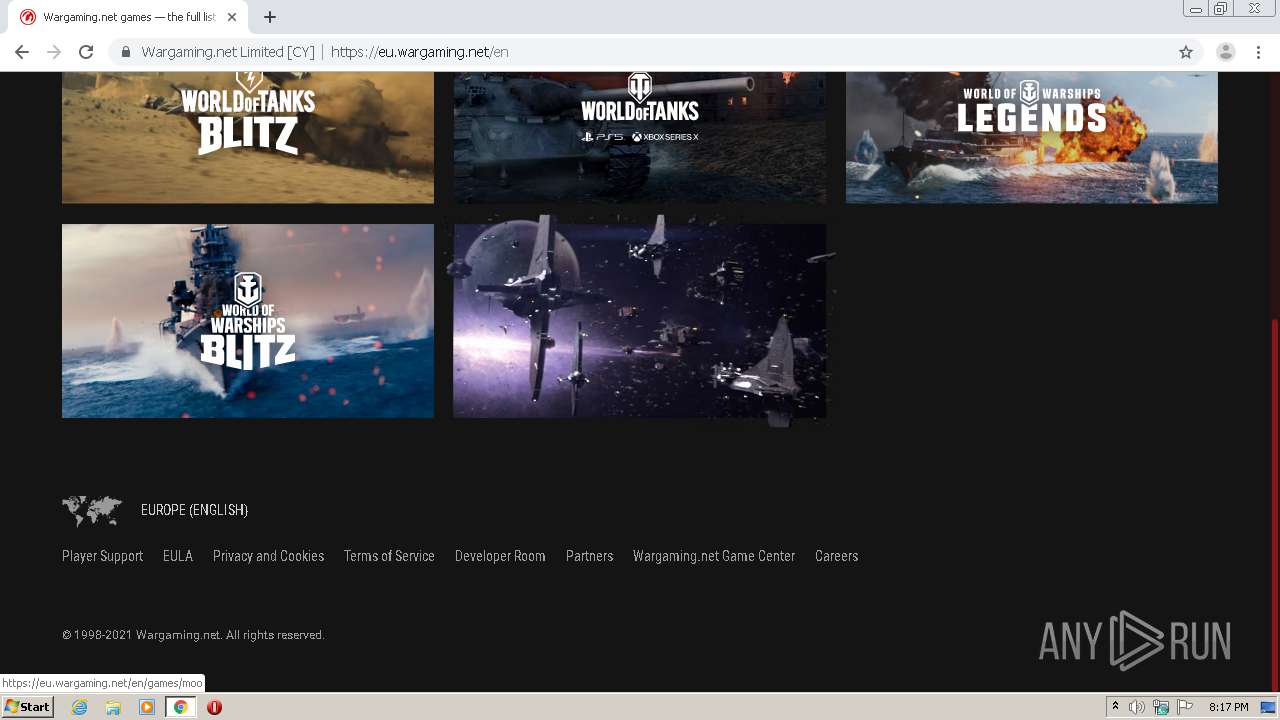The width and height of the screenshot is (1280, 720).
Task: Open the file explorer folder taskbar icon
Action: tap(113, 707)
